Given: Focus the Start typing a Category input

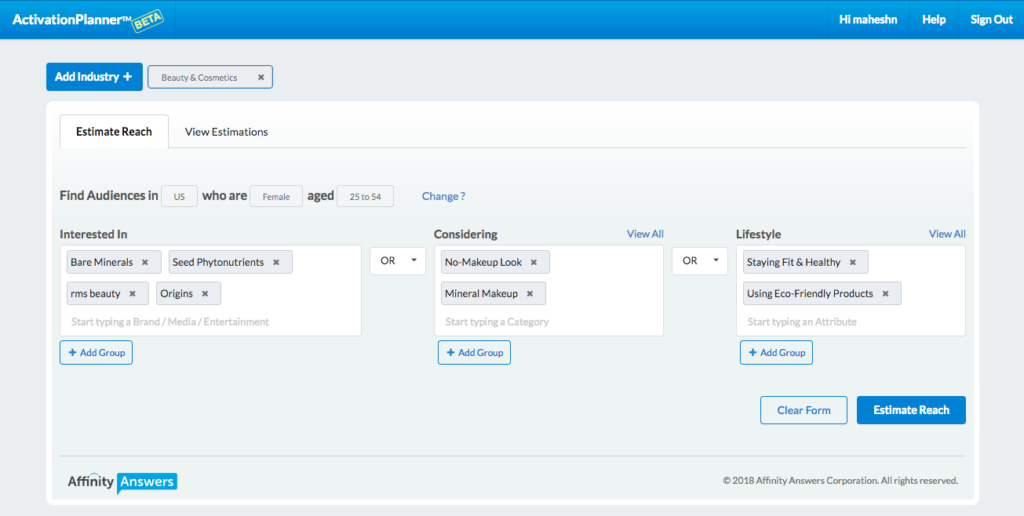Looking at the screenshot, I should pos(497,322).
